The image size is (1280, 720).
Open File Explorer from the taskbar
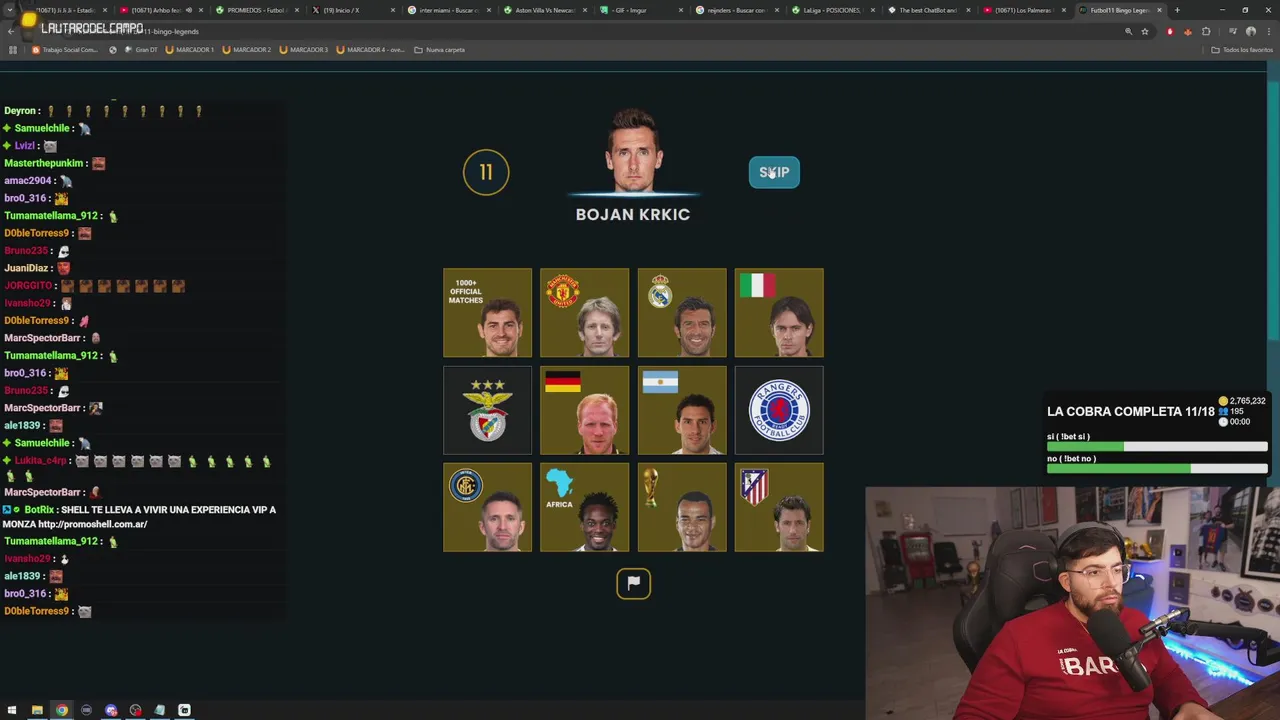37,710
